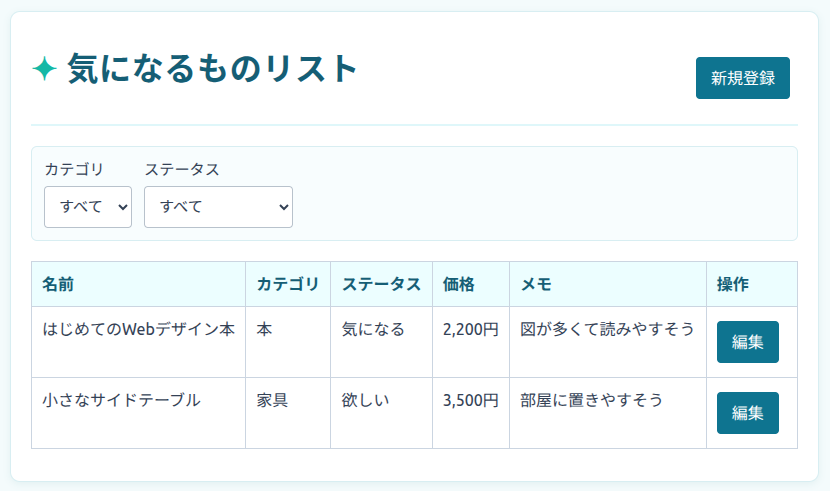830x491 pixels.
Task: Click the 気になるものリスト heading
Action: point(212,69)
